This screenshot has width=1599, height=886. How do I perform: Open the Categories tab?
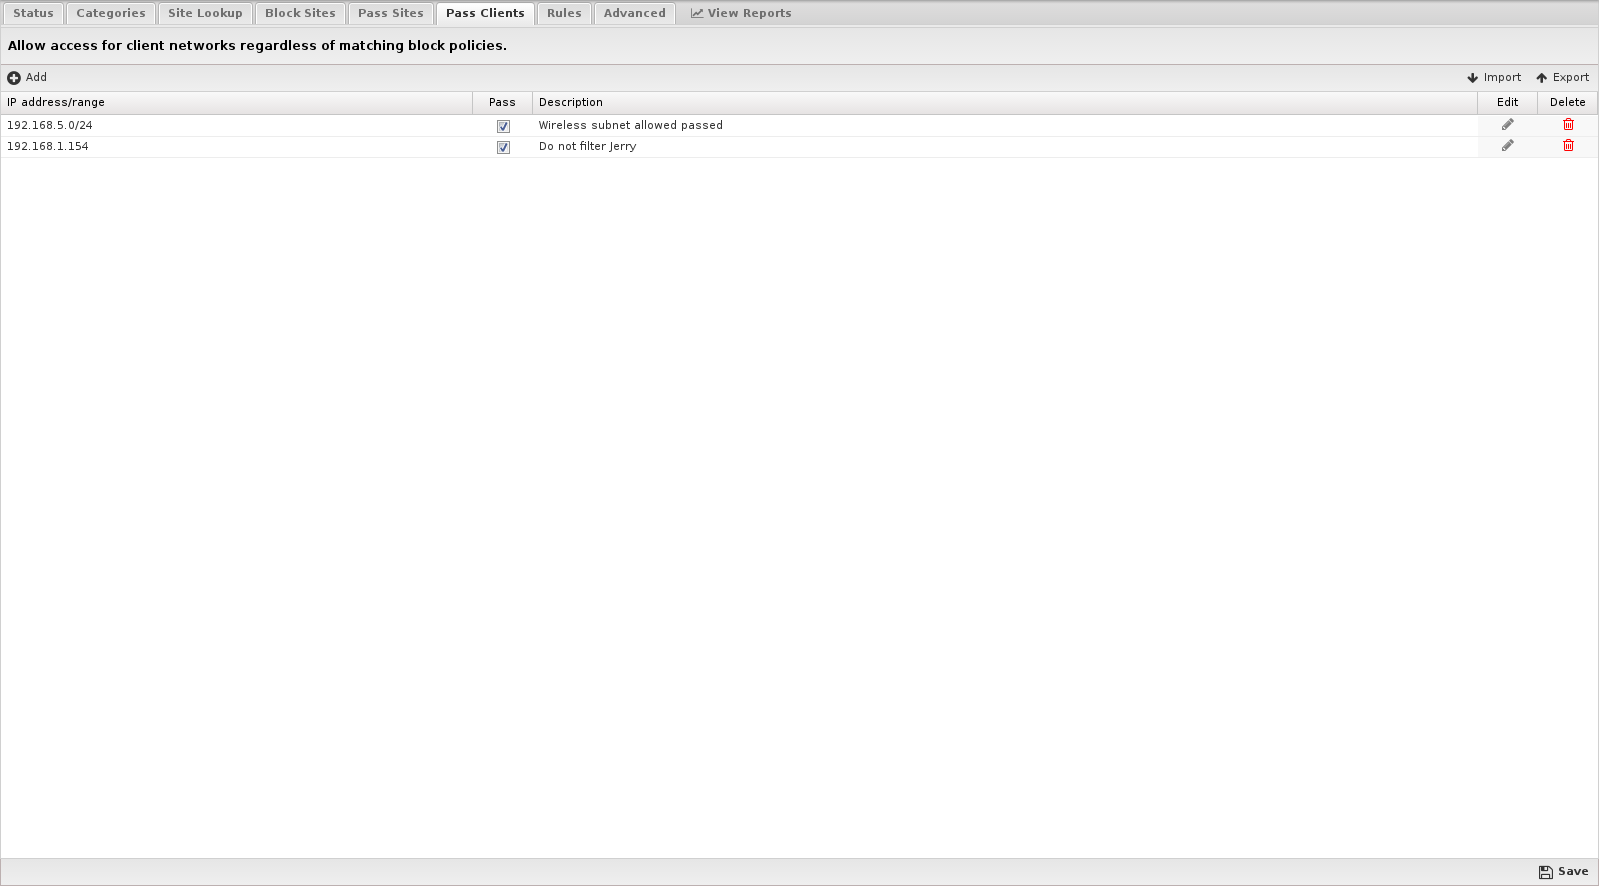(111, 13)
